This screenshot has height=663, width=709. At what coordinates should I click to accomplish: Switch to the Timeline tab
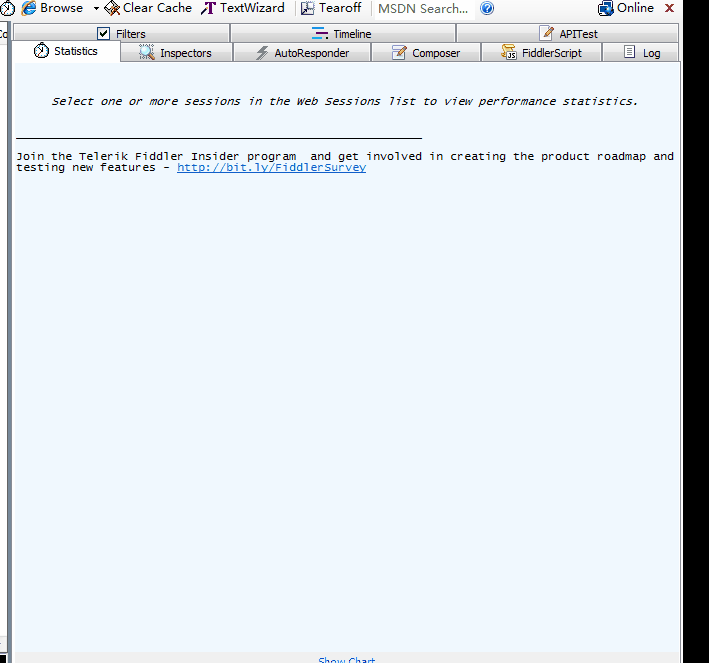click(x=343, y=33)
